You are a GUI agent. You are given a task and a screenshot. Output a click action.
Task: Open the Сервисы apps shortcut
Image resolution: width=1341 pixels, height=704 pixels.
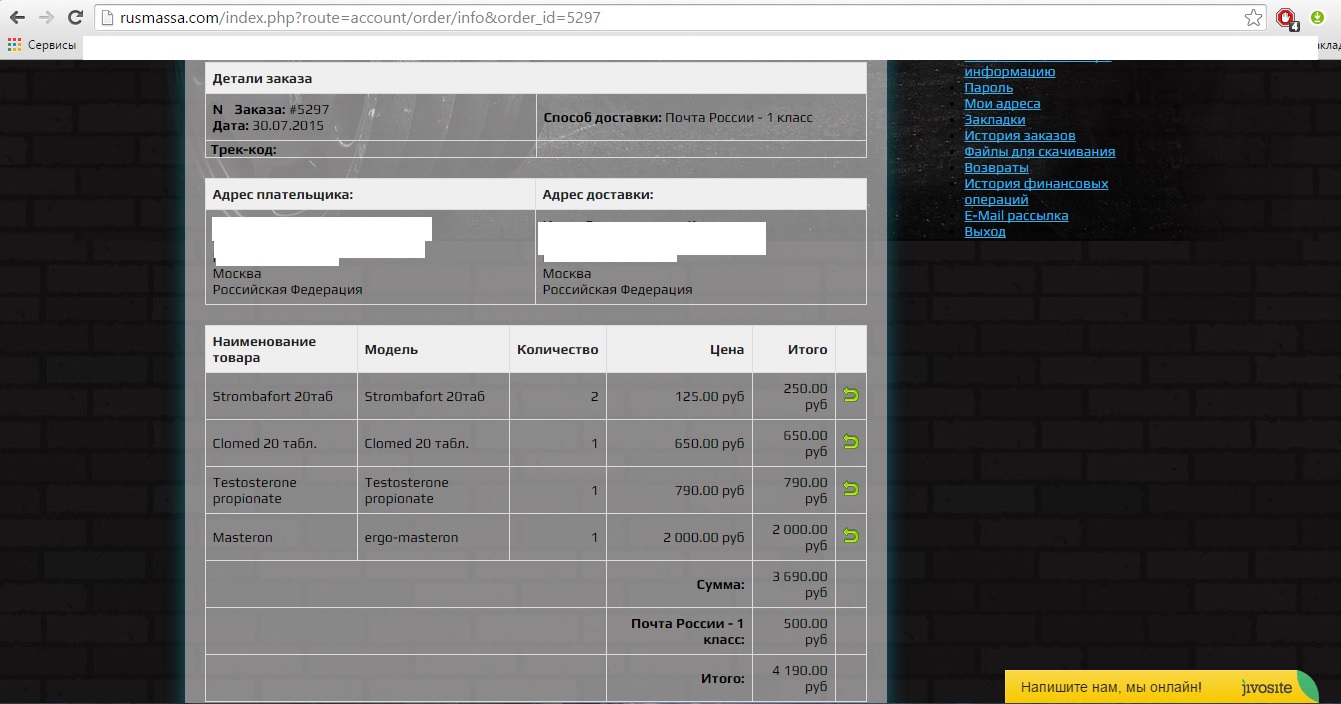tap(42, 45)
